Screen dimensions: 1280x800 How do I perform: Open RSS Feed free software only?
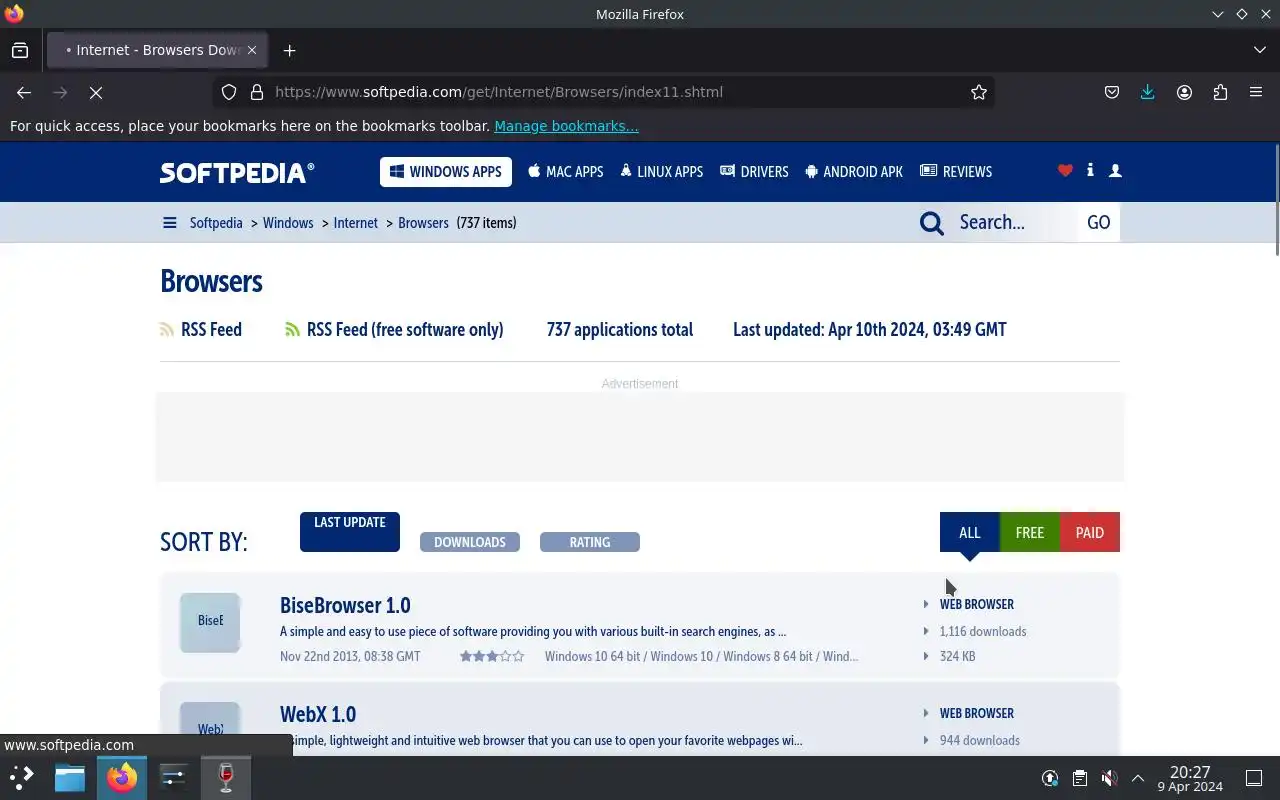[394, 330]
